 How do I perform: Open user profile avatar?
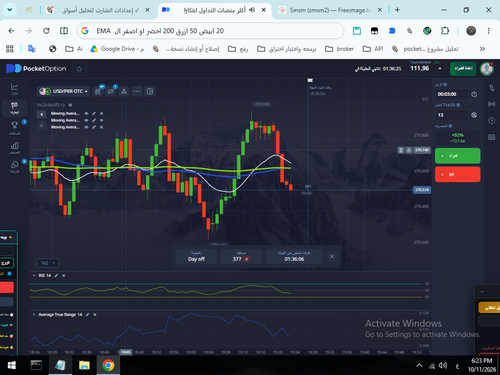coord(487,69)
